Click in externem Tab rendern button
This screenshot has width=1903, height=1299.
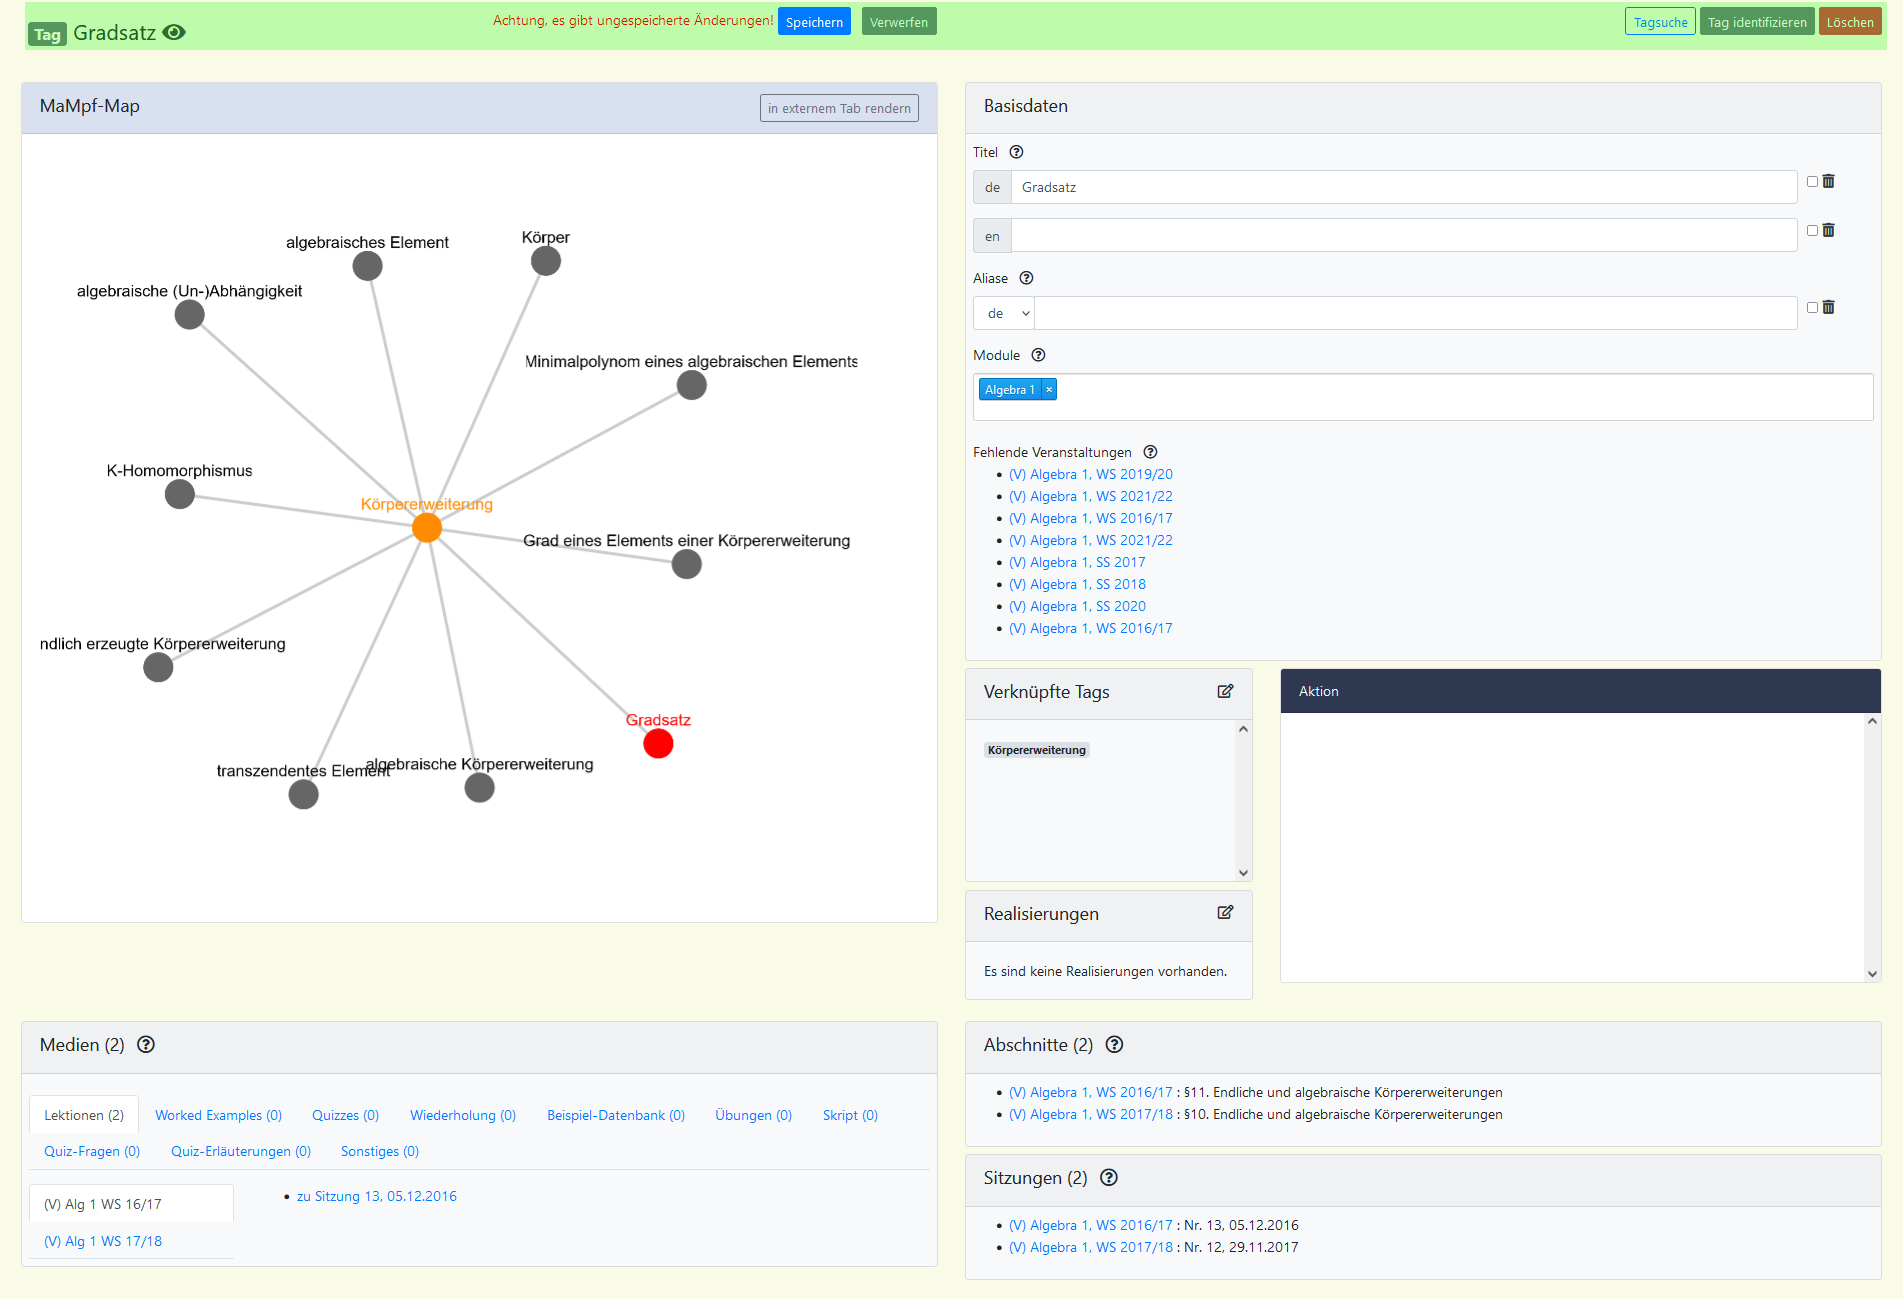(839, 108)
